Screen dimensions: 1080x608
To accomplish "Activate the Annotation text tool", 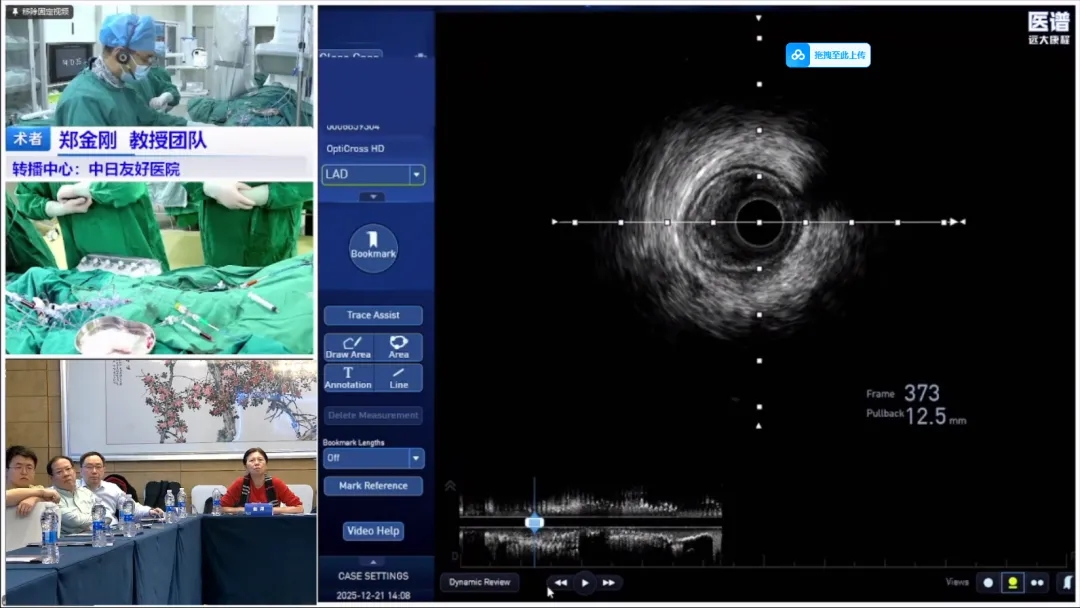I will pyautogui.click(x=348, y=377).
